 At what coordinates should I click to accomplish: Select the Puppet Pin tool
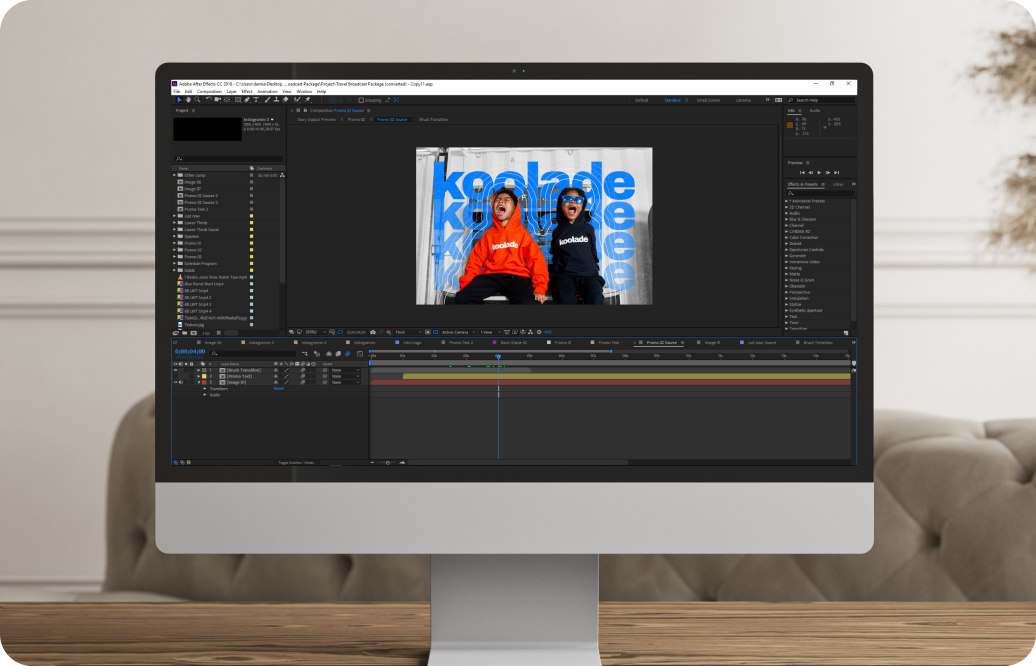308,100
